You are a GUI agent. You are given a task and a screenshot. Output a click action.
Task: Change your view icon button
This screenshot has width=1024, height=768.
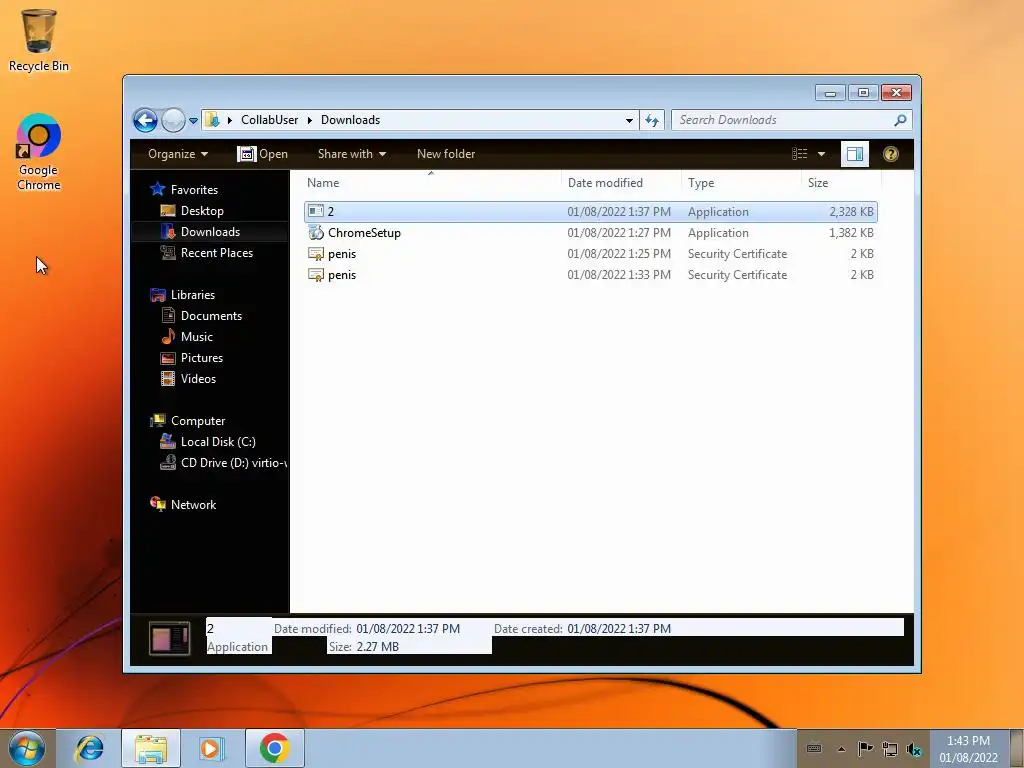(800, 154)
